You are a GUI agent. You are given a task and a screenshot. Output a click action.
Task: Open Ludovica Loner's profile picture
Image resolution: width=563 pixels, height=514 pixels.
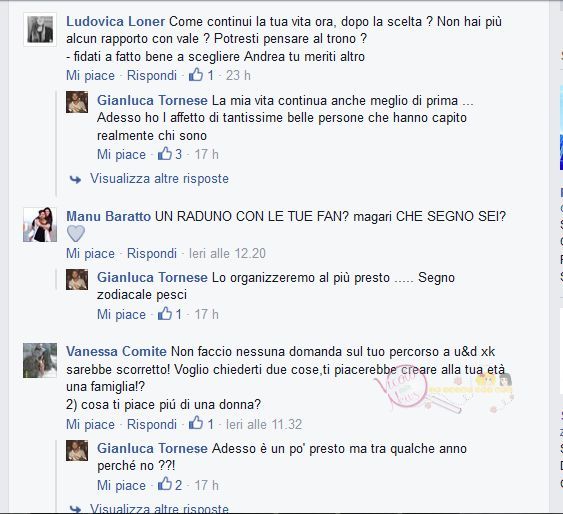click(40, 30)
